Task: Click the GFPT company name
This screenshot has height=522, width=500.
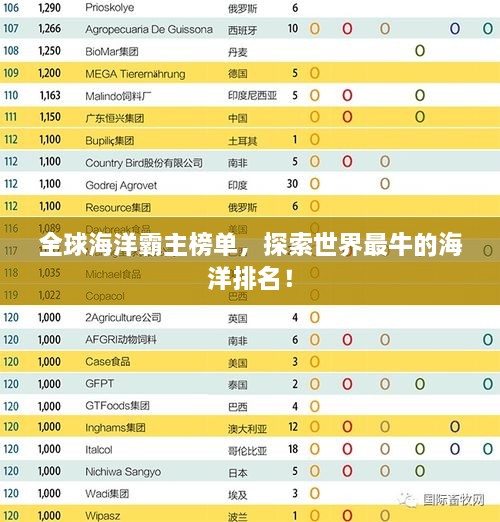Action: (99, 383)
